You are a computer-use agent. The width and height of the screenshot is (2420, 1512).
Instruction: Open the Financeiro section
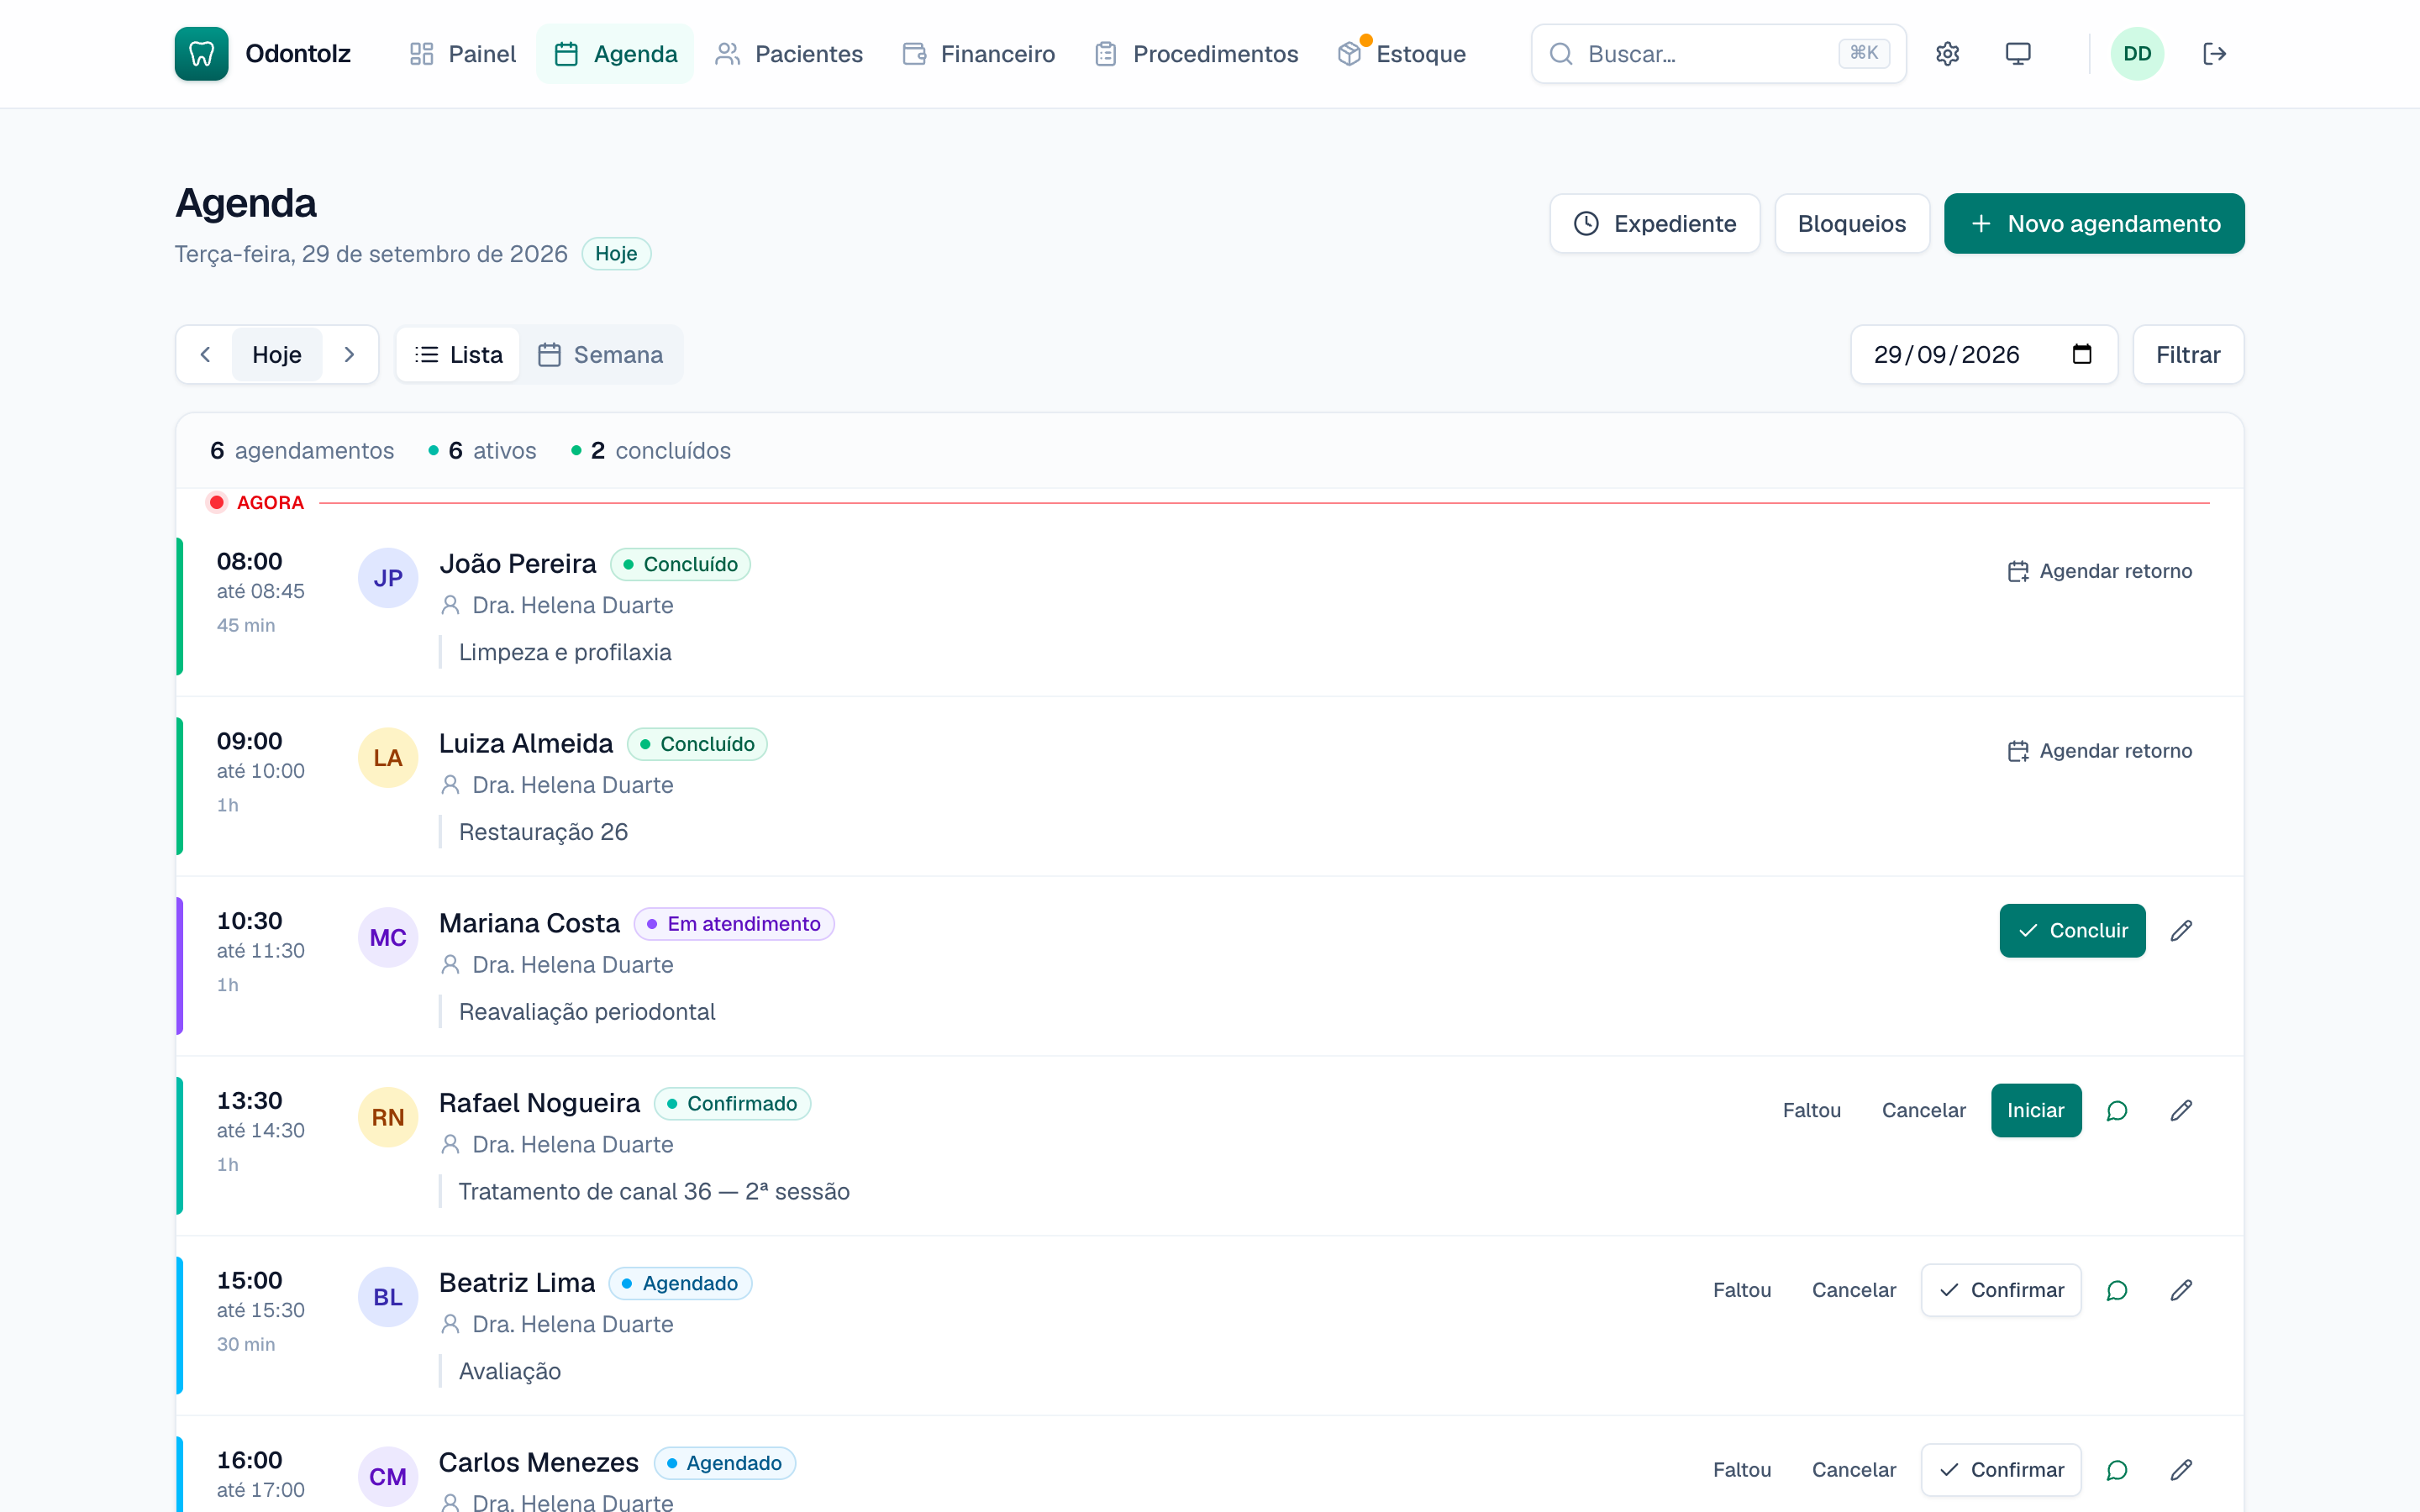(x=979, y=54)
